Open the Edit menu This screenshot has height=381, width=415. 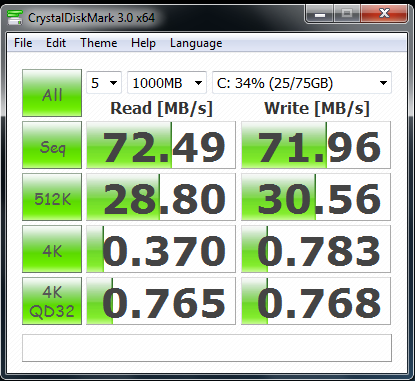(56, 43)
